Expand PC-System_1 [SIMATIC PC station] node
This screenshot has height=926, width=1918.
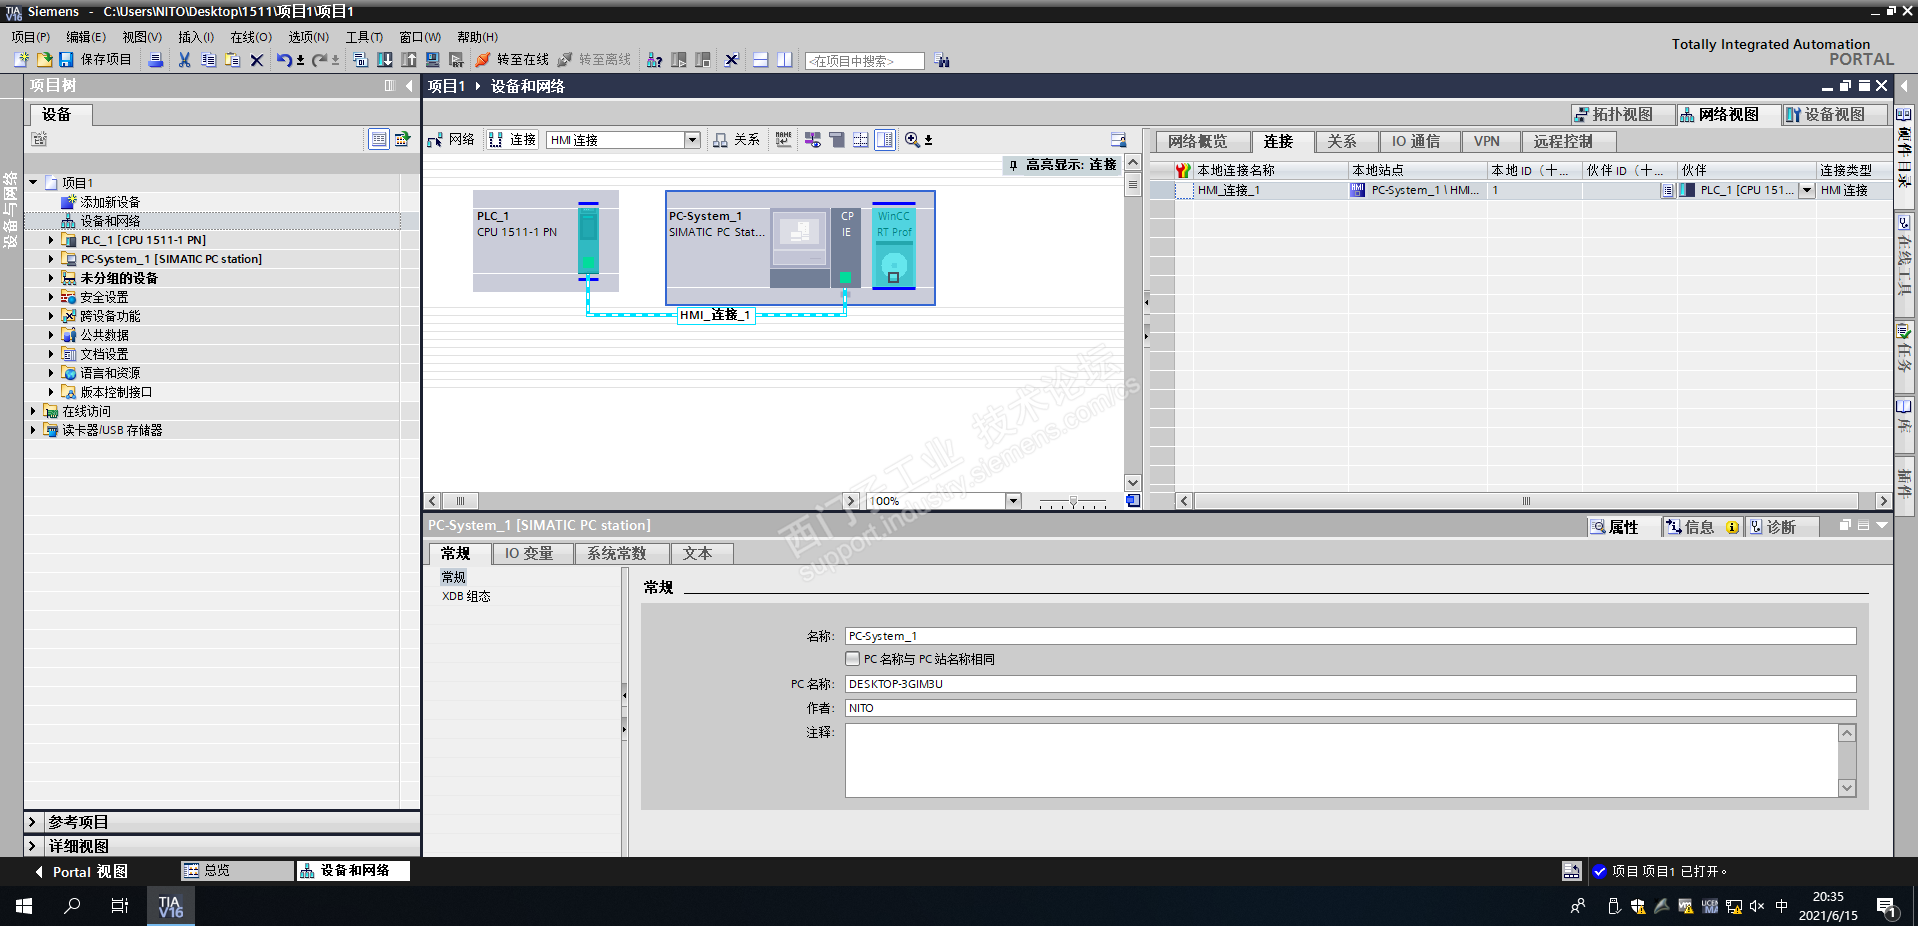pos(51,259)
